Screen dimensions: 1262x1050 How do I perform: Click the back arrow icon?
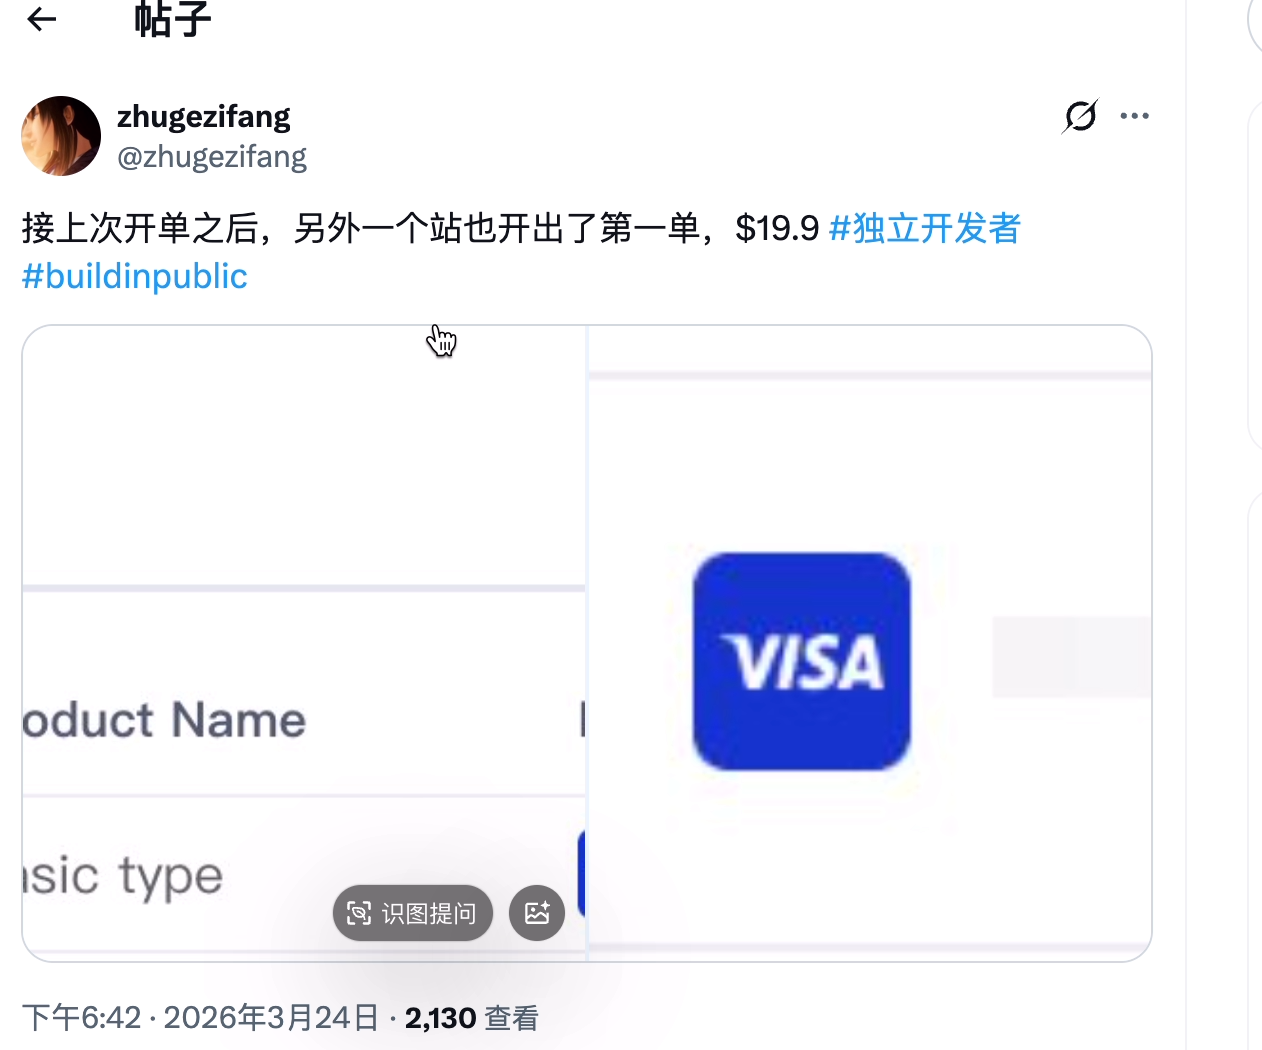click(x=42, y=18)
